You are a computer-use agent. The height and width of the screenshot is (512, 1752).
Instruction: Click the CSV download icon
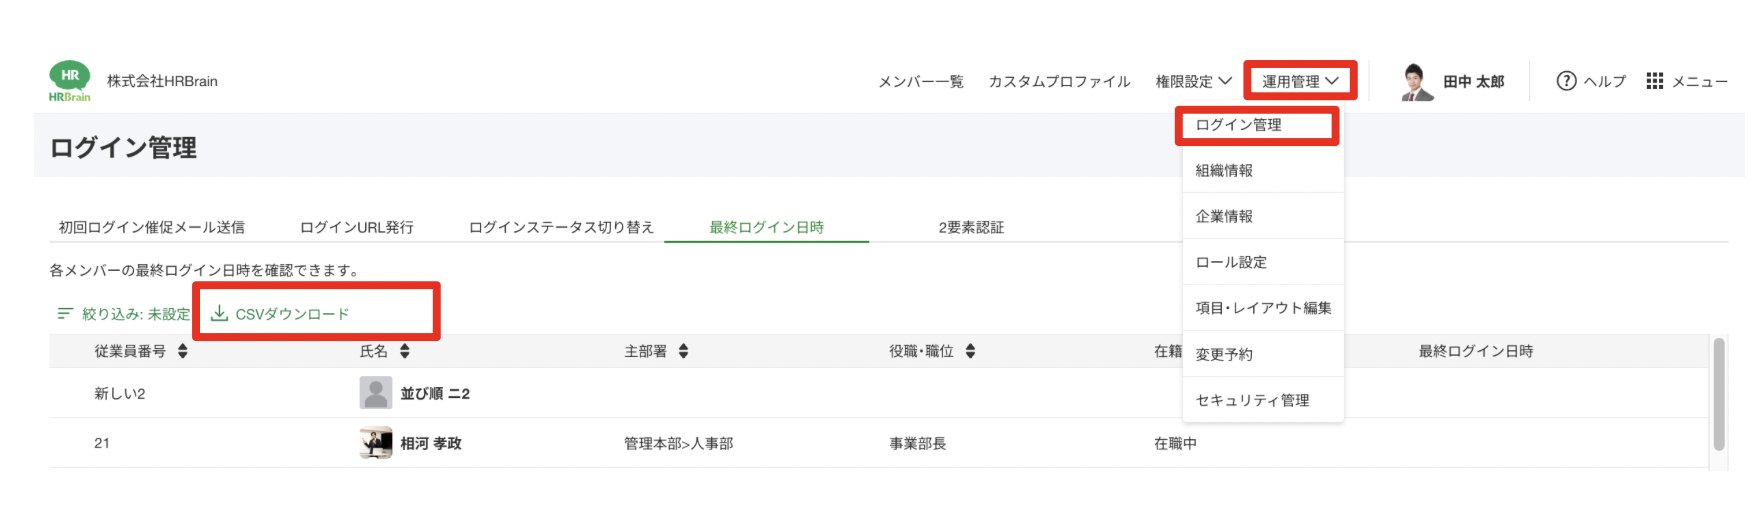pyautogui.click(x=219, y=314)
